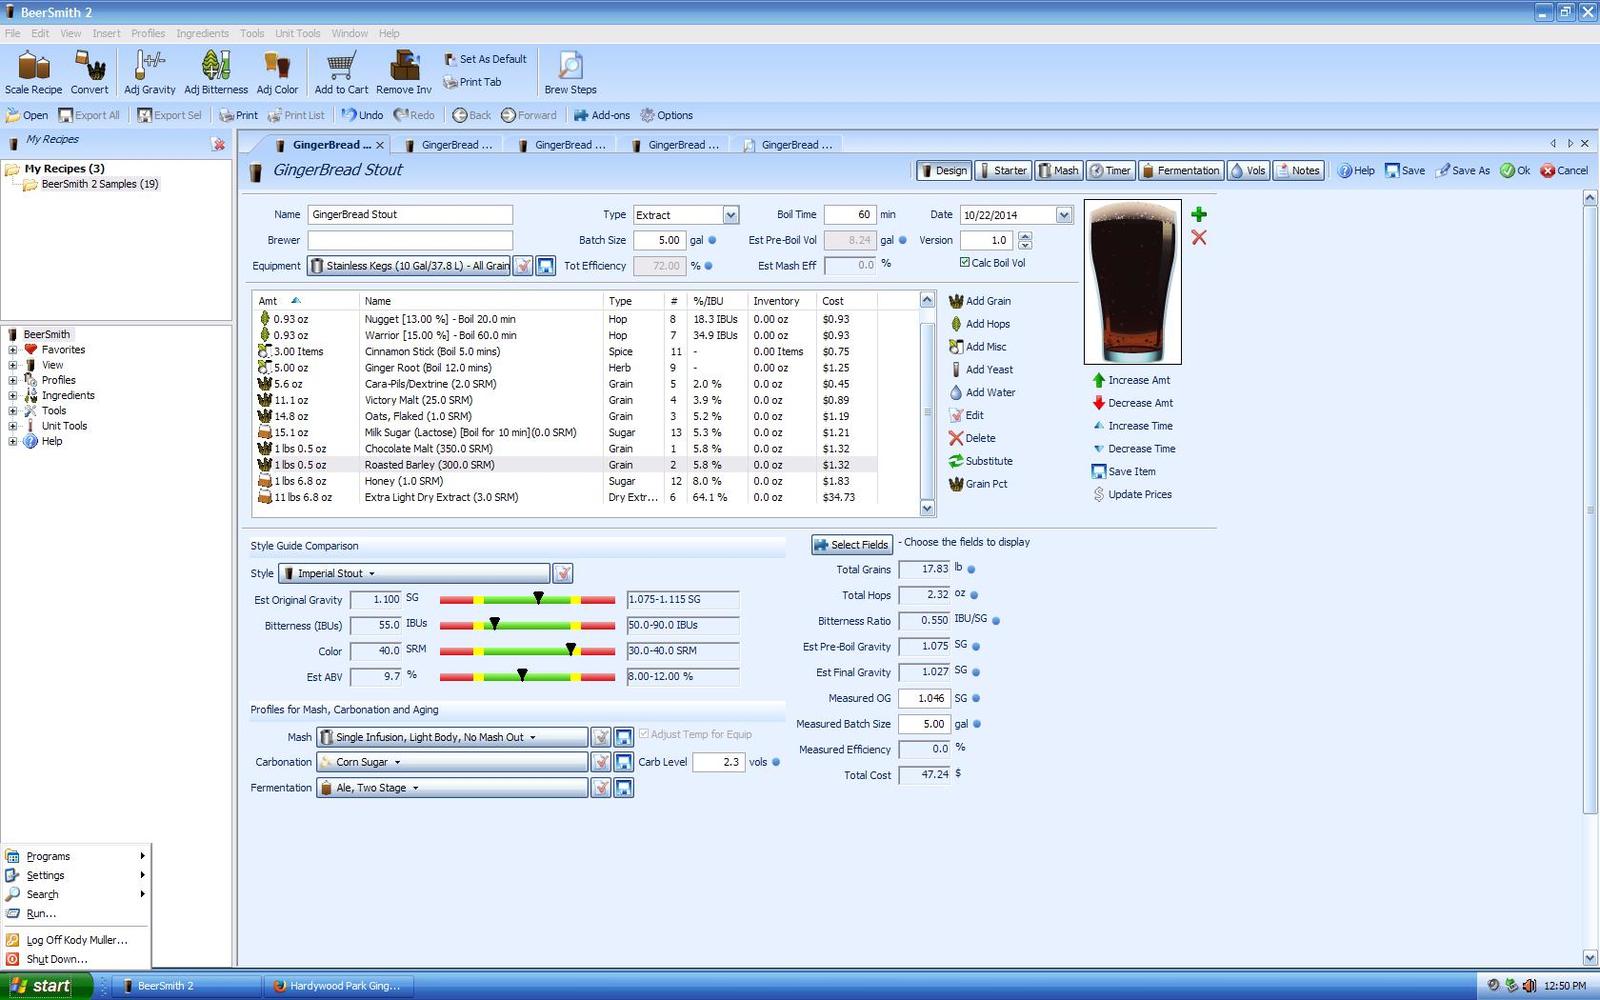1600x1000 pixels.
Task: Click Add Yeast
Action: [x=980, y=370]
